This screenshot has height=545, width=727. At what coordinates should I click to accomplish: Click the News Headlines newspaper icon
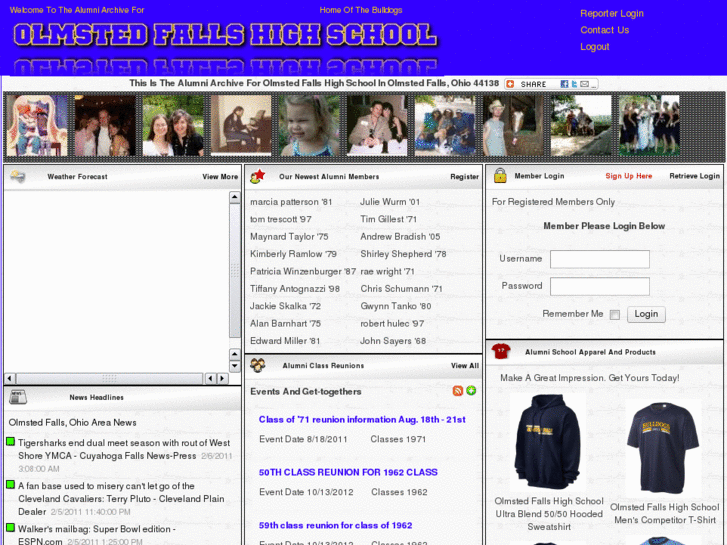pyautogui.click(x=18, y=397)
